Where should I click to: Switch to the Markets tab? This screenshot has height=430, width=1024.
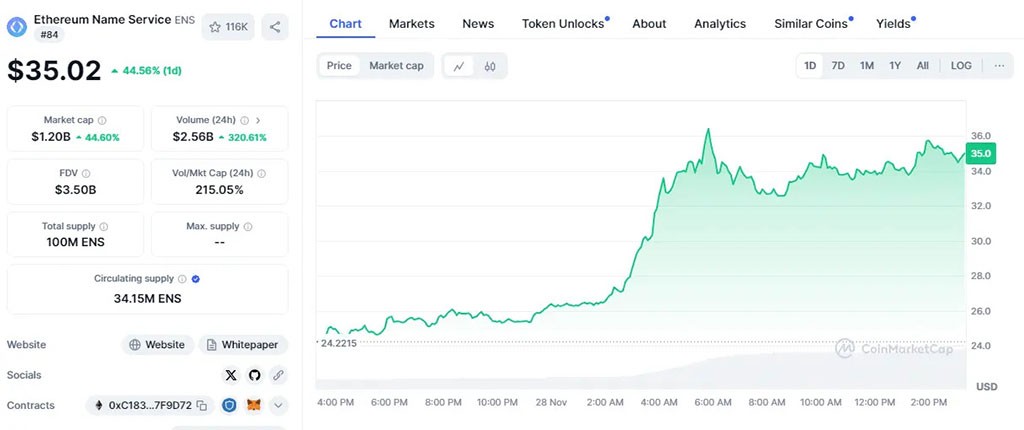tap(411, 23)
